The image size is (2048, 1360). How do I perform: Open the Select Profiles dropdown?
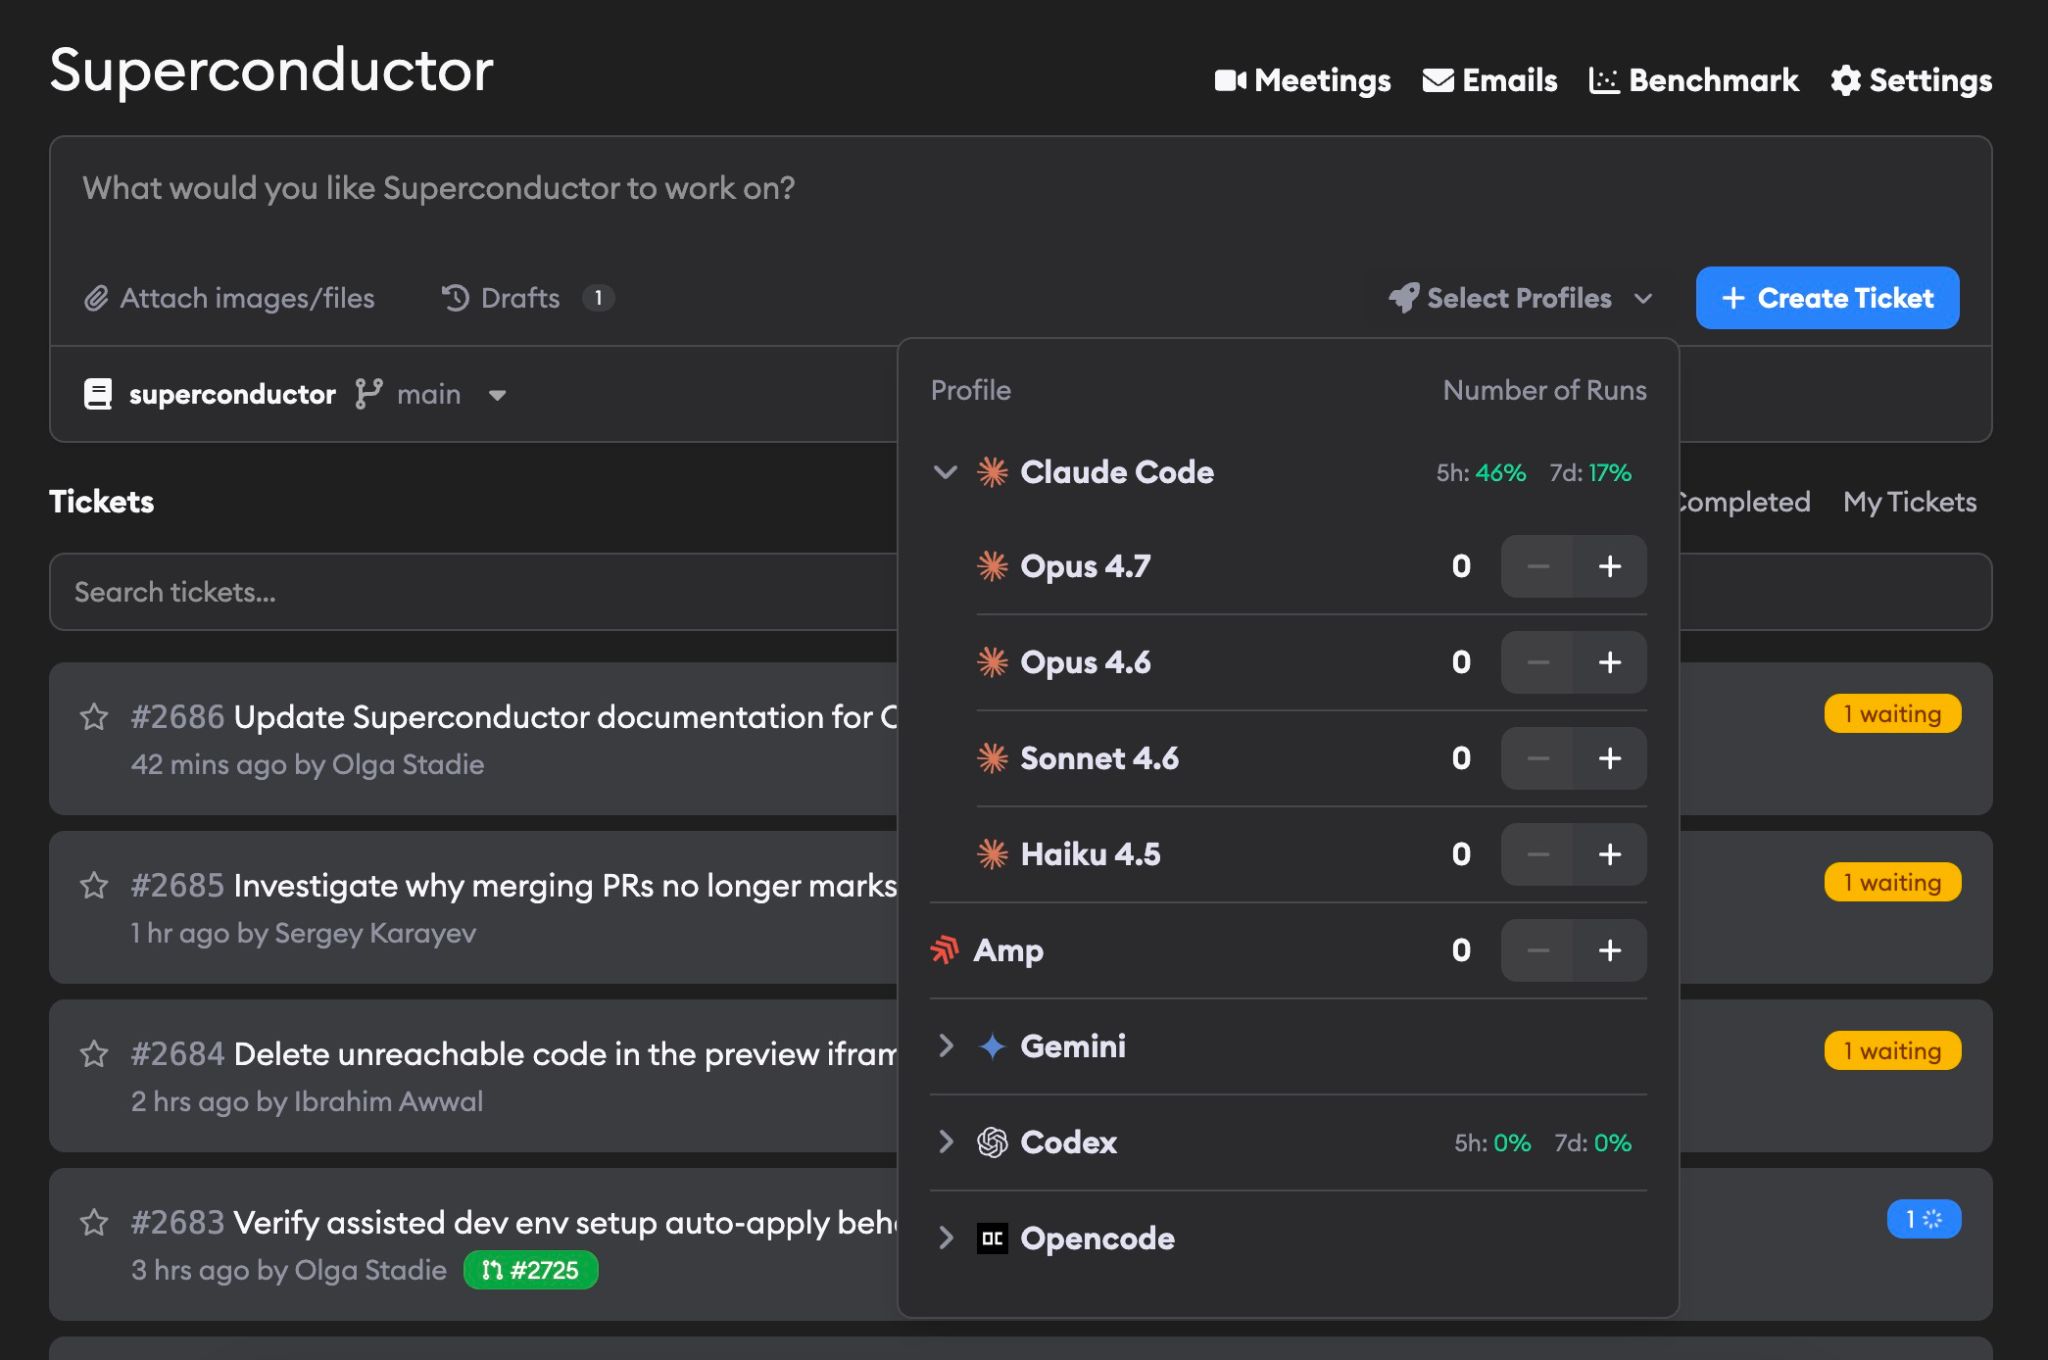(1520, 298)
